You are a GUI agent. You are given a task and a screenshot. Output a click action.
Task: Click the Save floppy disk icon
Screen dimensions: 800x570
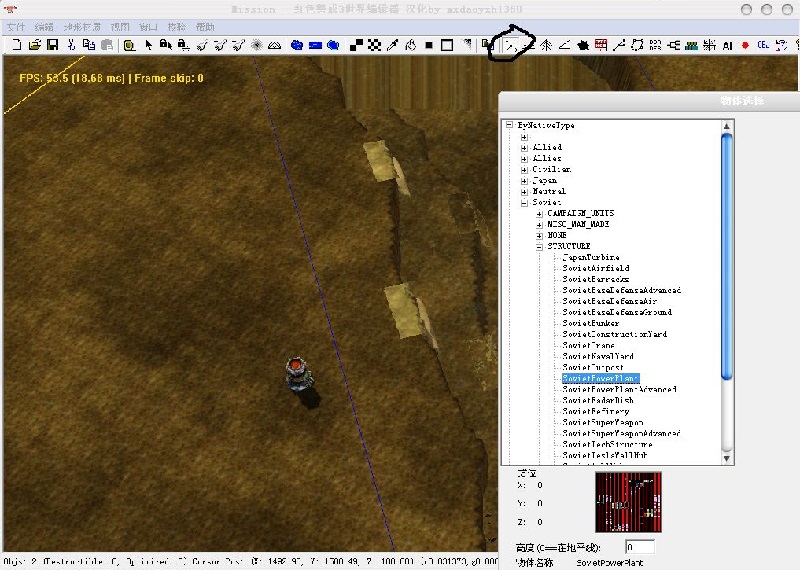tap(52, 45)
